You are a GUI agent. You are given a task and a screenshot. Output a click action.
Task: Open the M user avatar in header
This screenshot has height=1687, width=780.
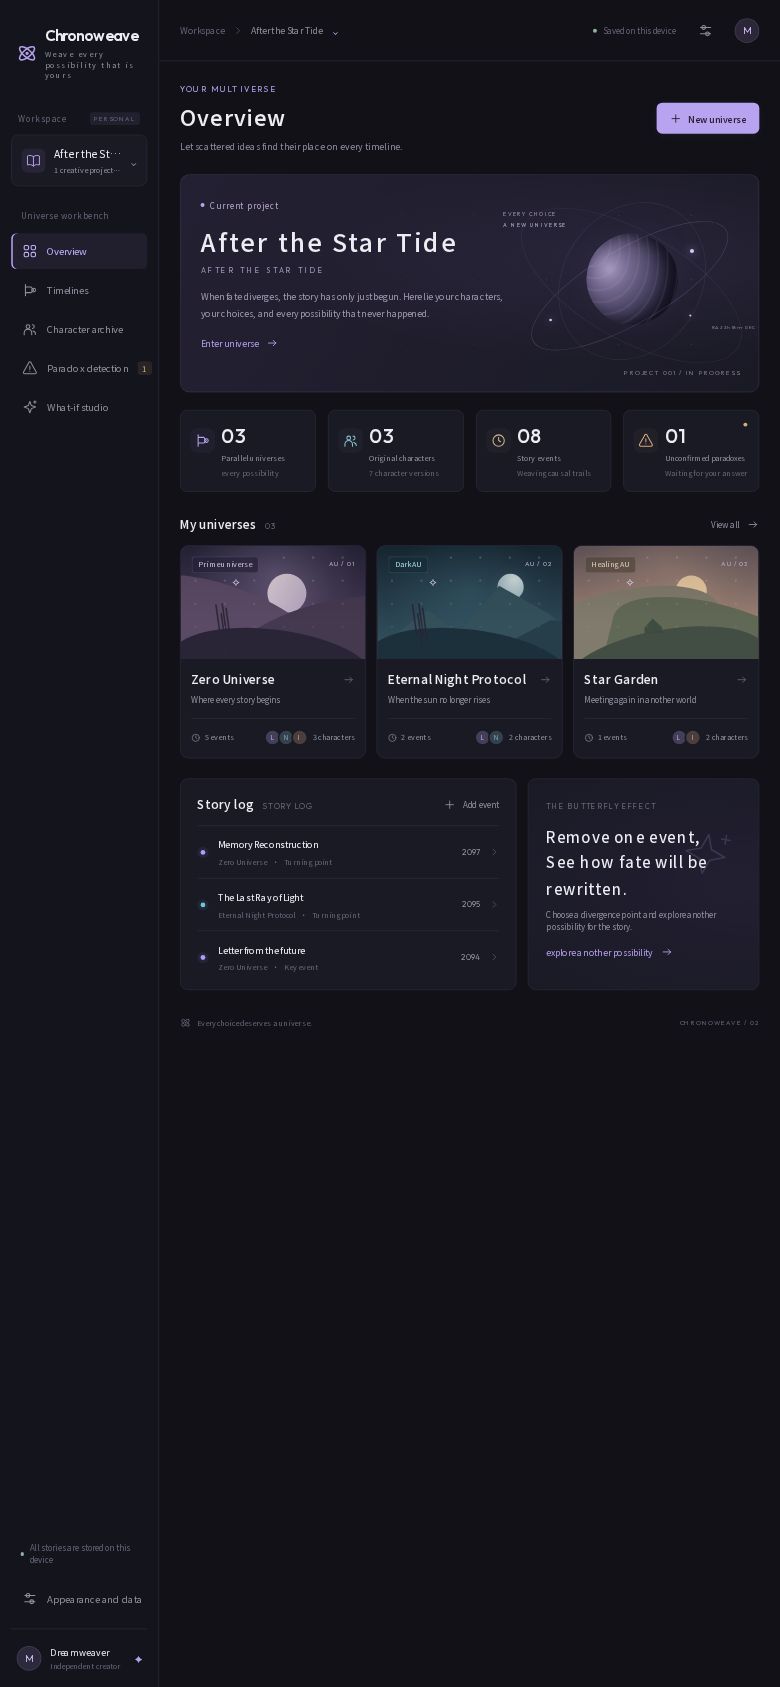(747, 31)
